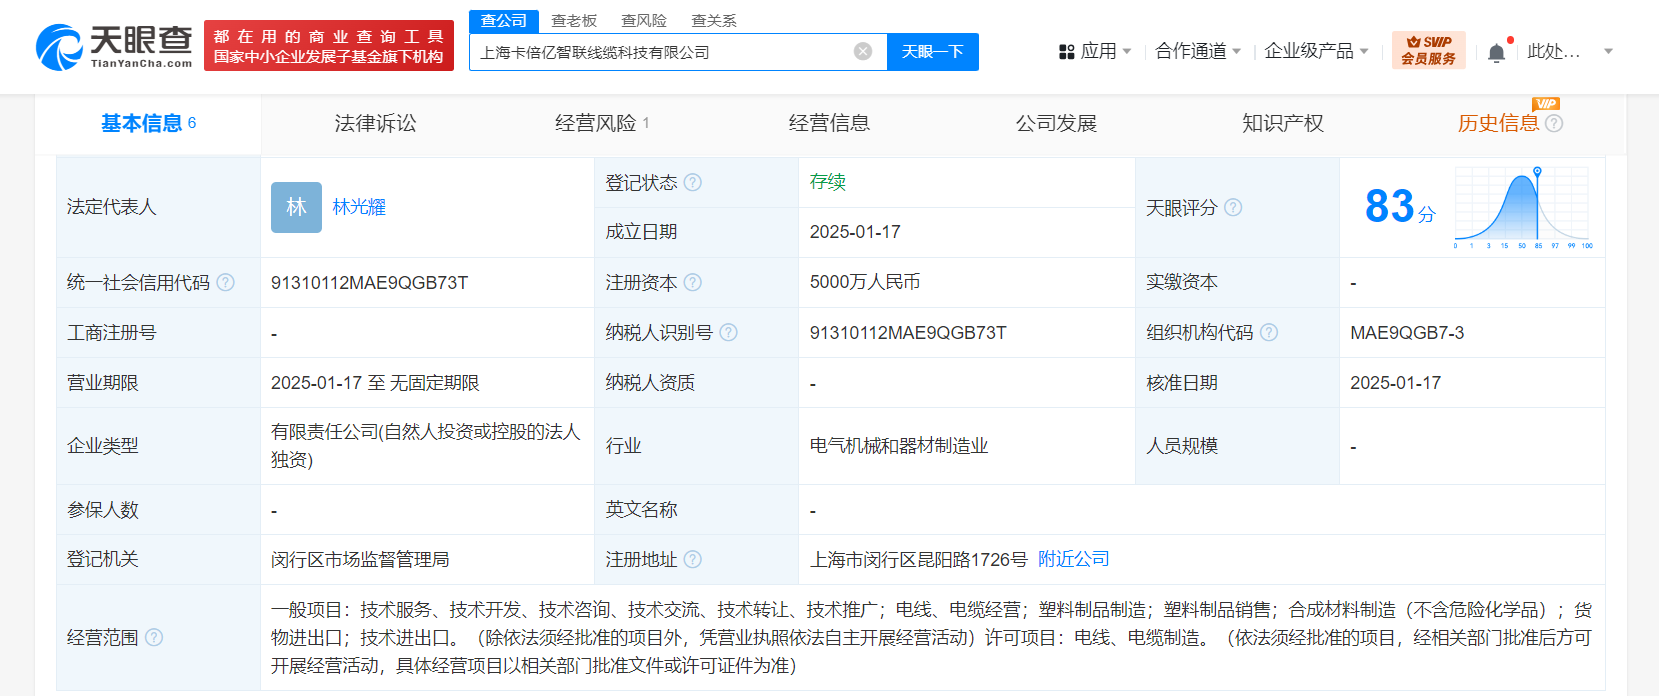Image resolution: width=1659 pixels, height=696 pixels.
Task: Click the MAE9QGB7-3 organization code
Action: click(x=1407, y=333)
